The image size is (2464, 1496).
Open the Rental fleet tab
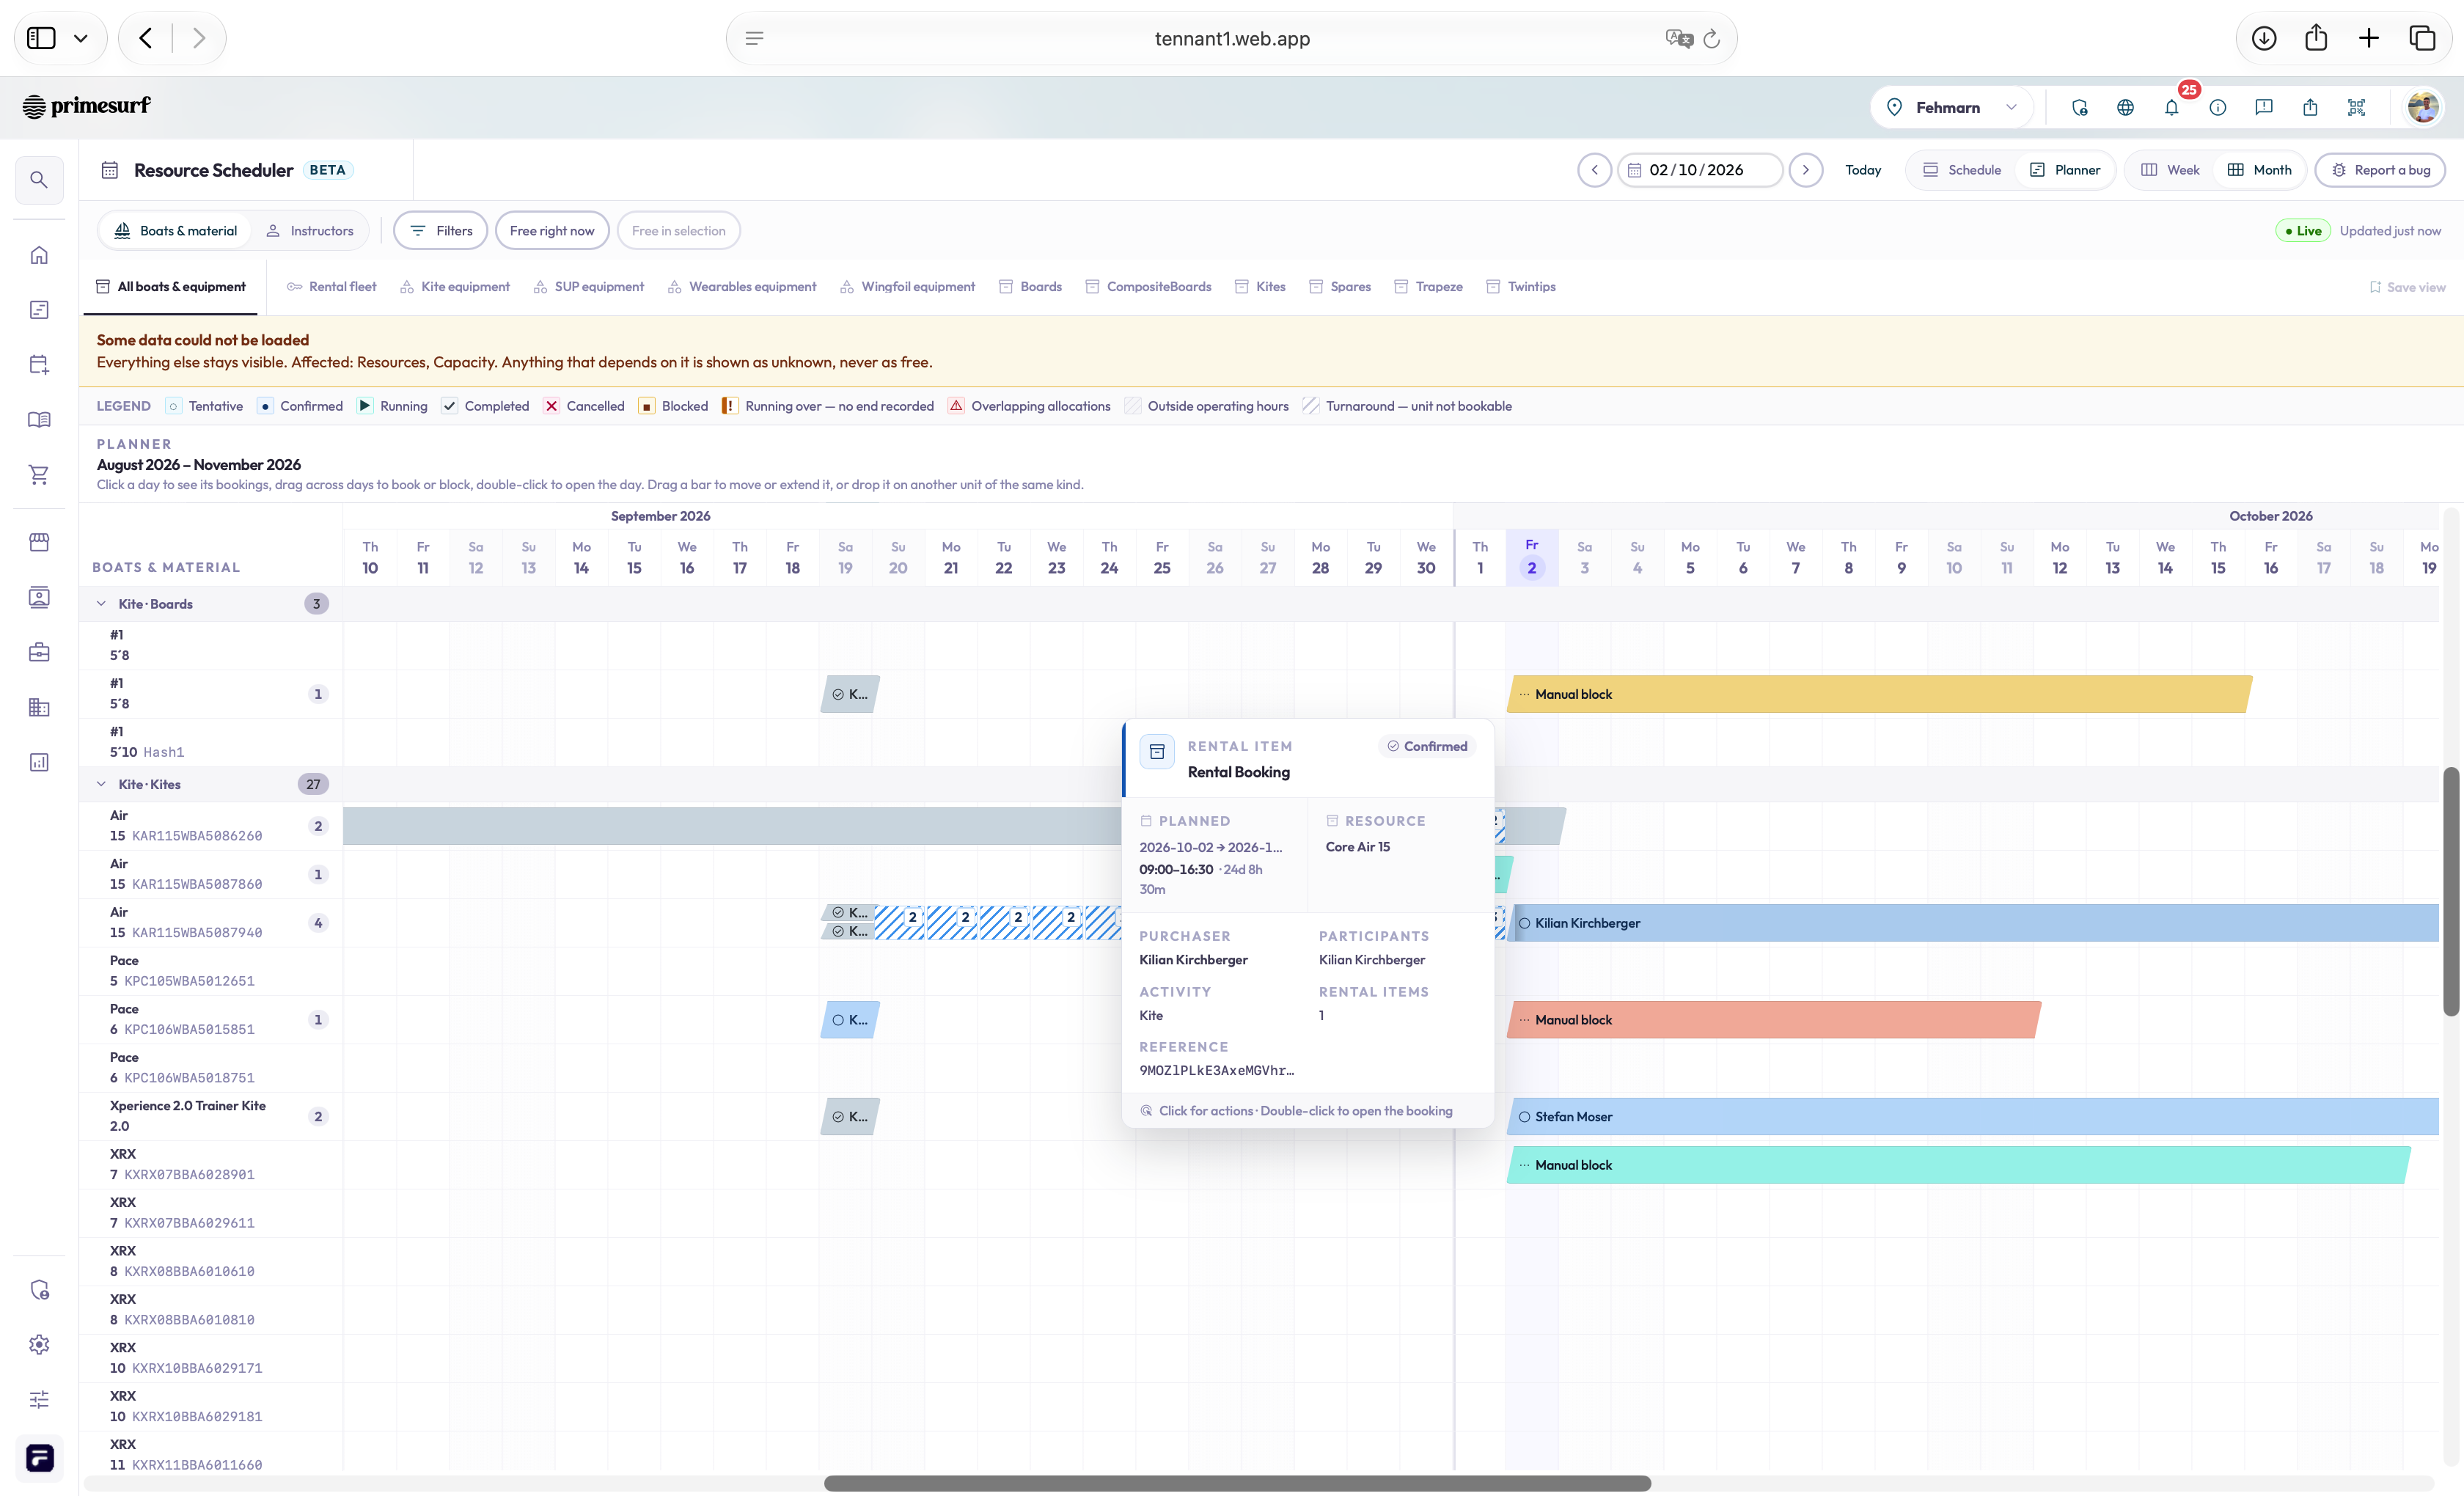[x=331, y=287]
